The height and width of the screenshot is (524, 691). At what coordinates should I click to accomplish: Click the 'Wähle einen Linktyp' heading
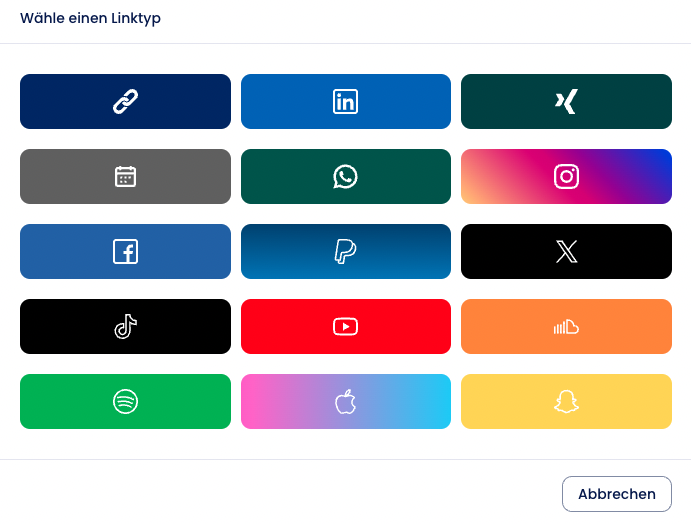[x=90, y=18]
